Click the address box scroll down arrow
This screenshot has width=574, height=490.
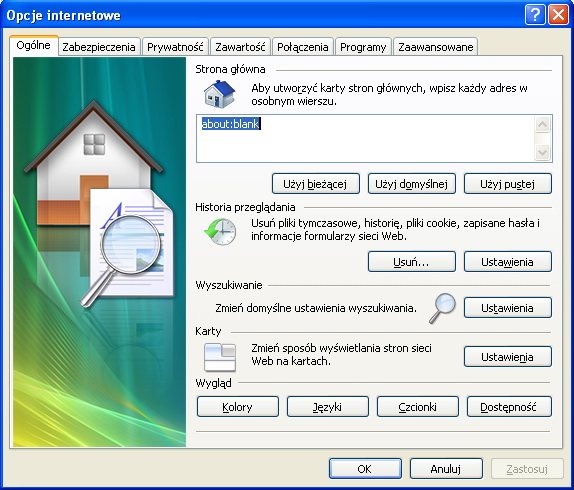(542, 152)
